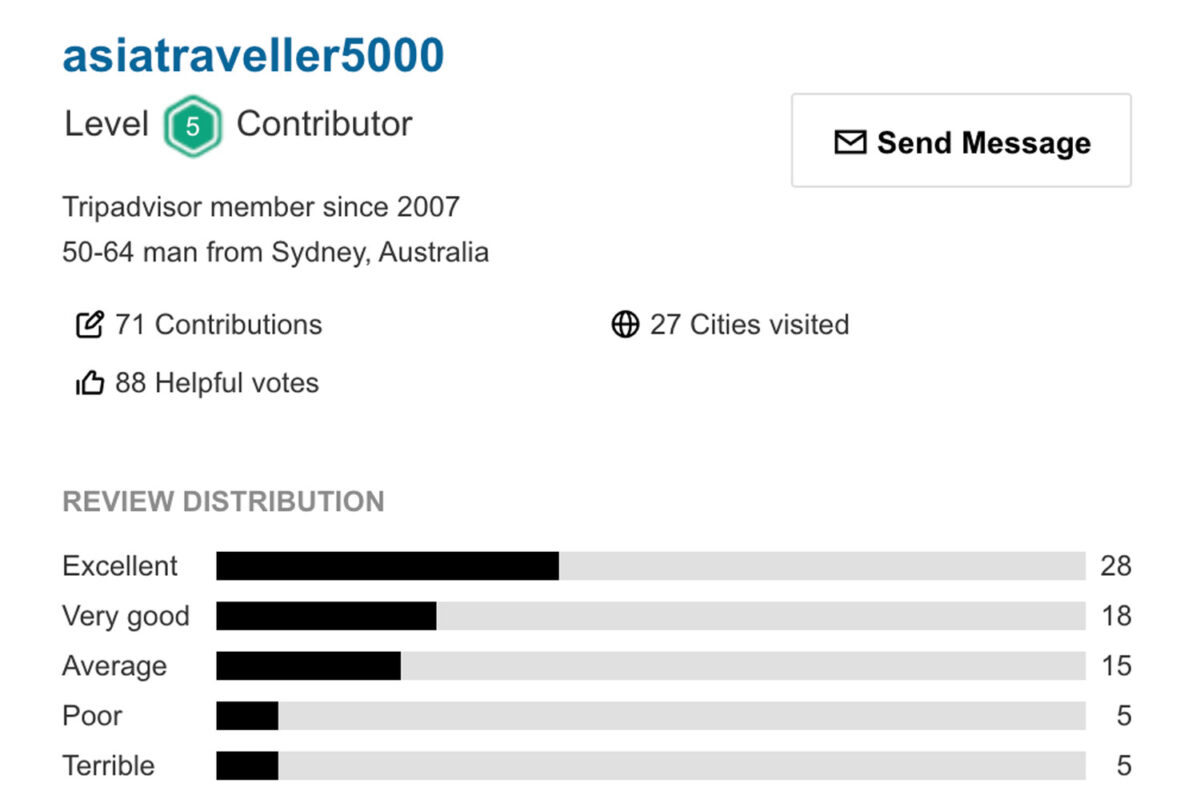Click the globe icon for cities visited
Image resolution: width=1200 pixels, height=799 pixels.
pos(625,325)
